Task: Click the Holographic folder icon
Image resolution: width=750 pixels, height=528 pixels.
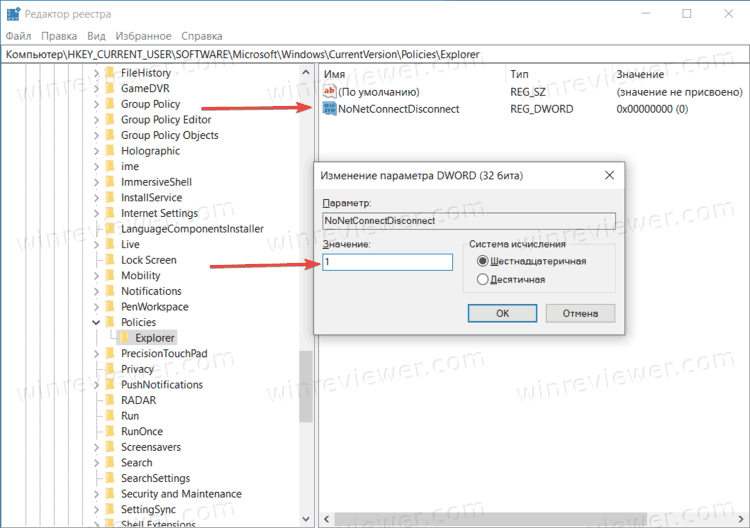Action: click(110, 151)
